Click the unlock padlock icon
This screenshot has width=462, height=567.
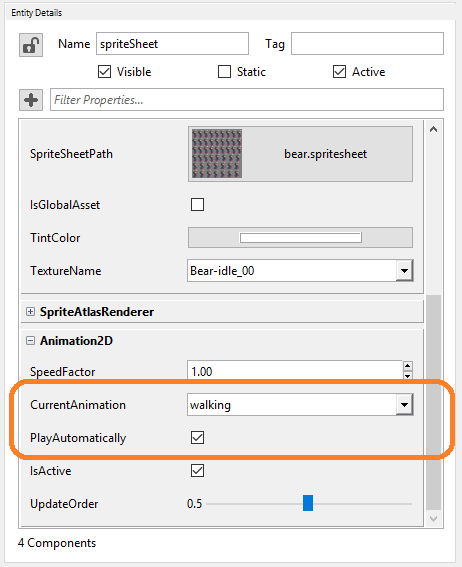click(x=31, y=45)
